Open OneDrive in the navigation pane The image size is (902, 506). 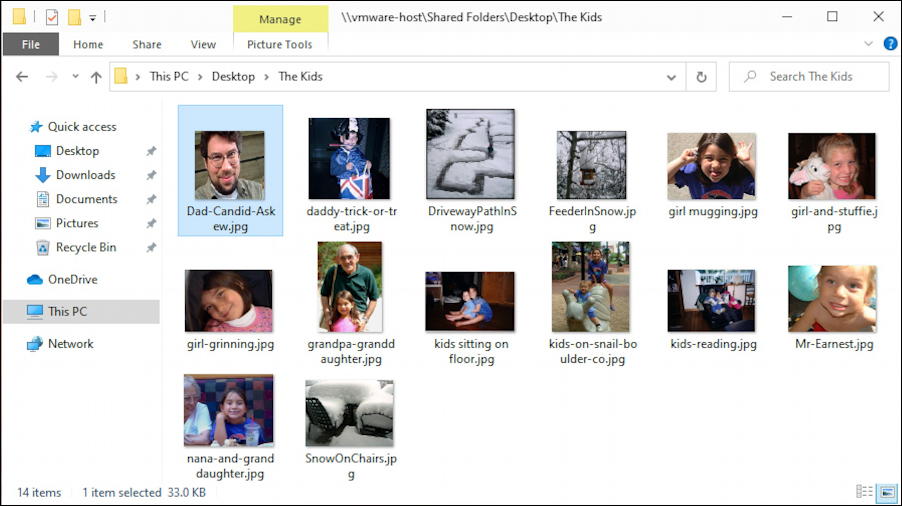click(x=72, y=280)
